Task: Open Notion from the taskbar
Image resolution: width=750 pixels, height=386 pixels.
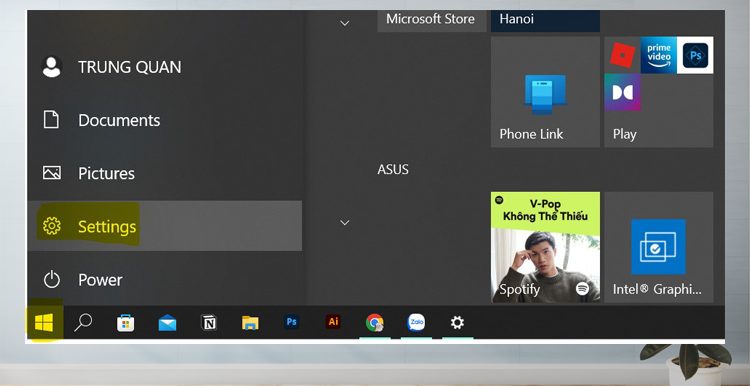Action: click(209, 323)
